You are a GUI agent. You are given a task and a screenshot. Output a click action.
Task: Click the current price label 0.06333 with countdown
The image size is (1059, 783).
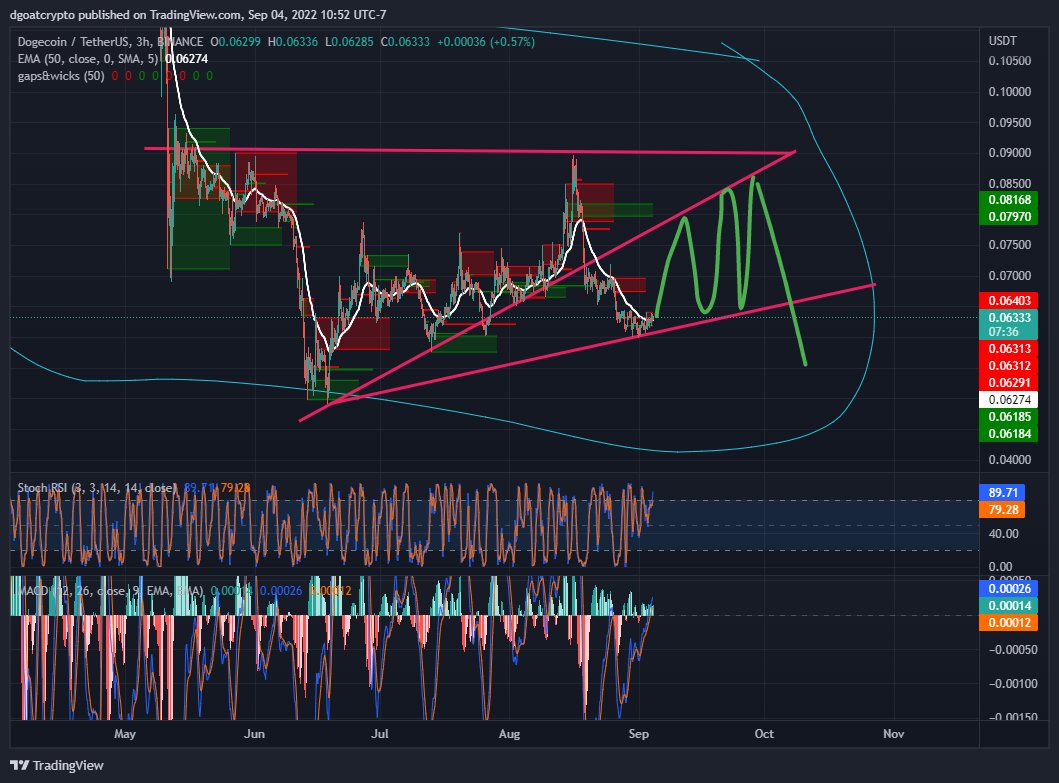point(1009,325)
